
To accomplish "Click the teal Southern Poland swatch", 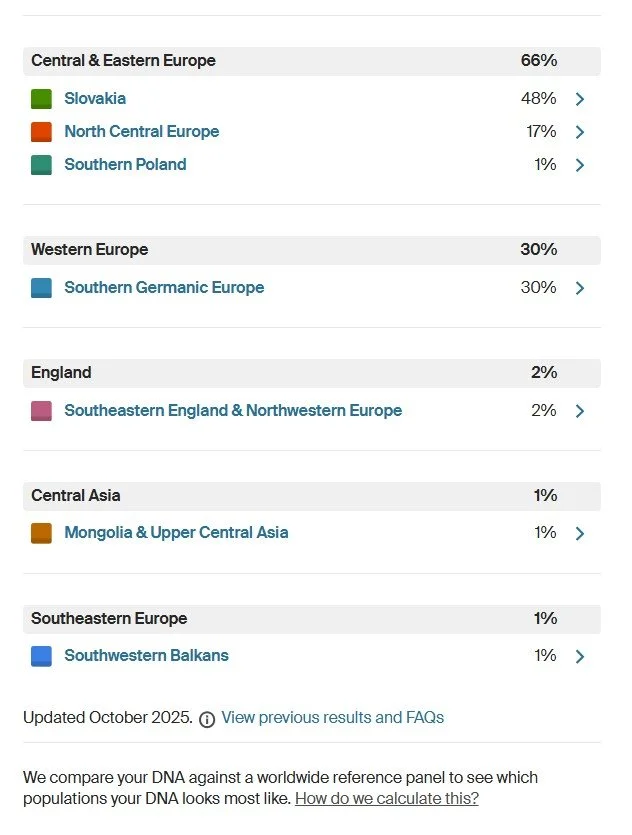I will pyautogui.click(x=42, y=165).
